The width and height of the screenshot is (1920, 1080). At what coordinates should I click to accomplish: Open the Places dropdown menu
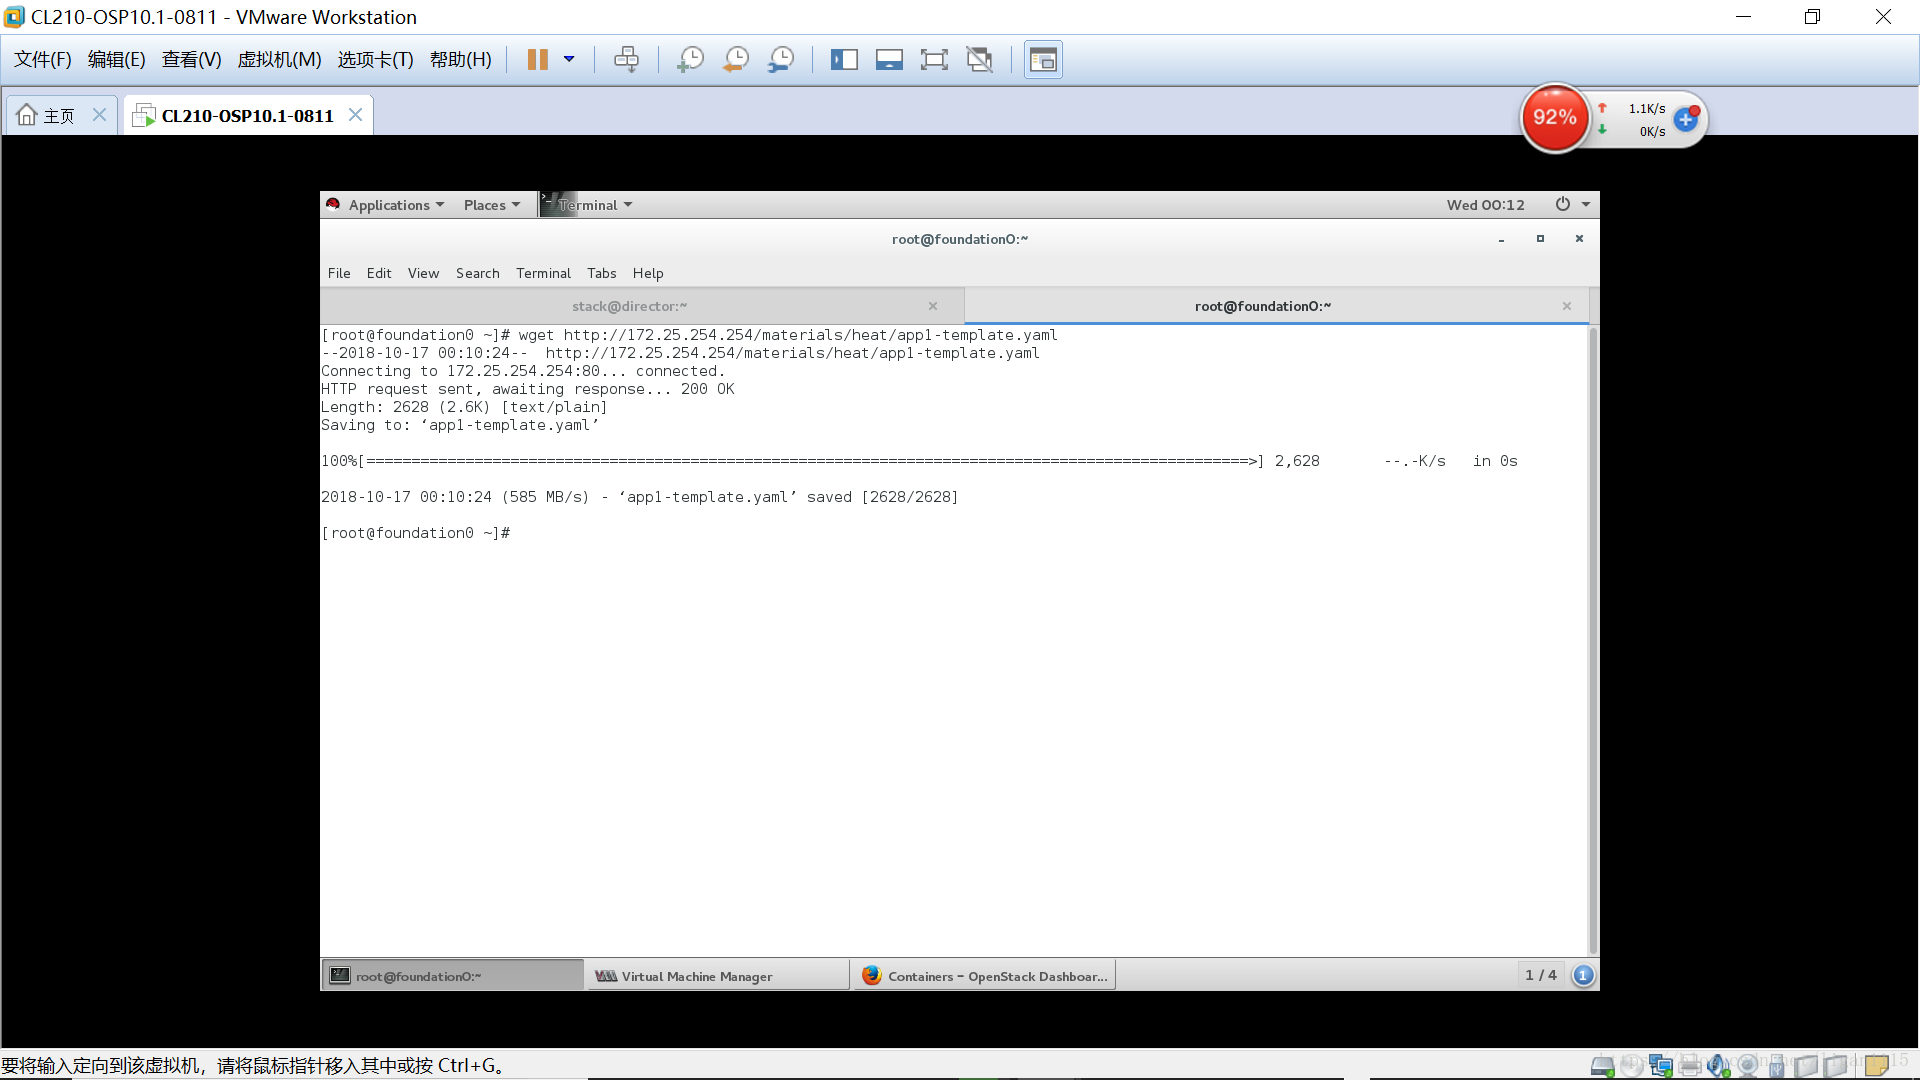491,205
